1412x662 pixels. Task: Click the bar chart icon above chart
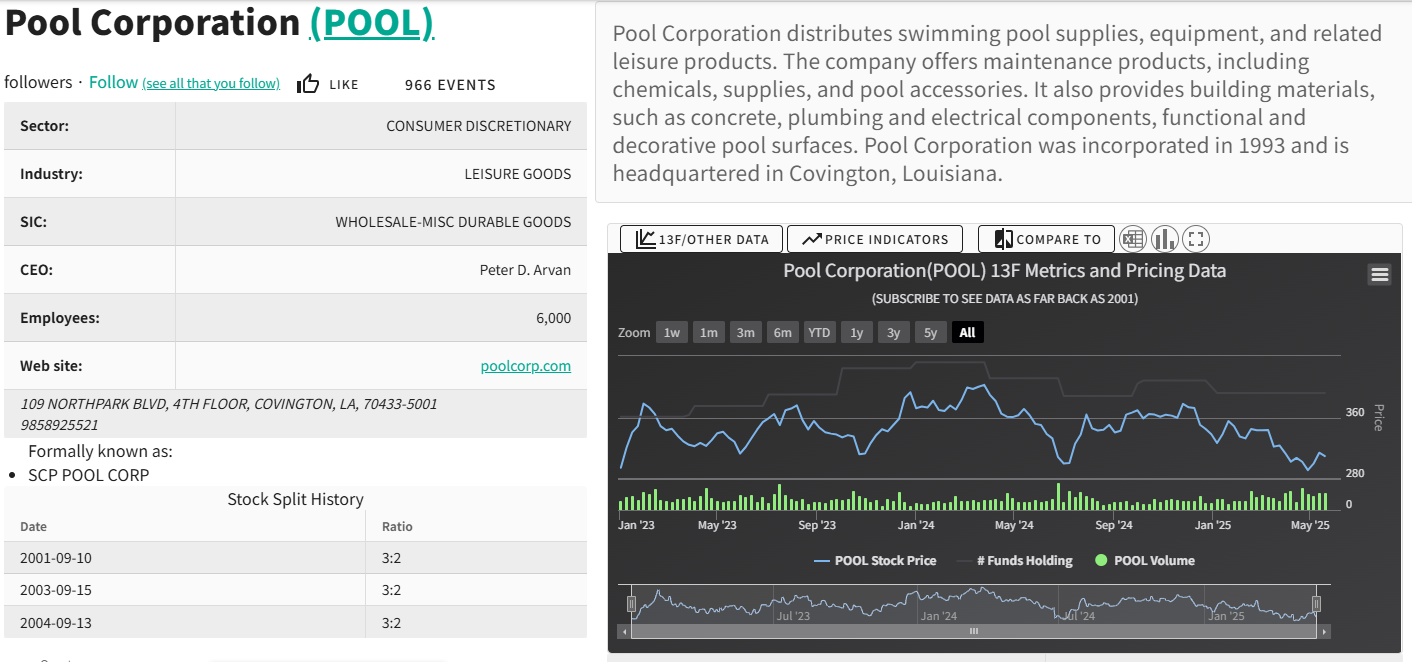point(1164,239)
